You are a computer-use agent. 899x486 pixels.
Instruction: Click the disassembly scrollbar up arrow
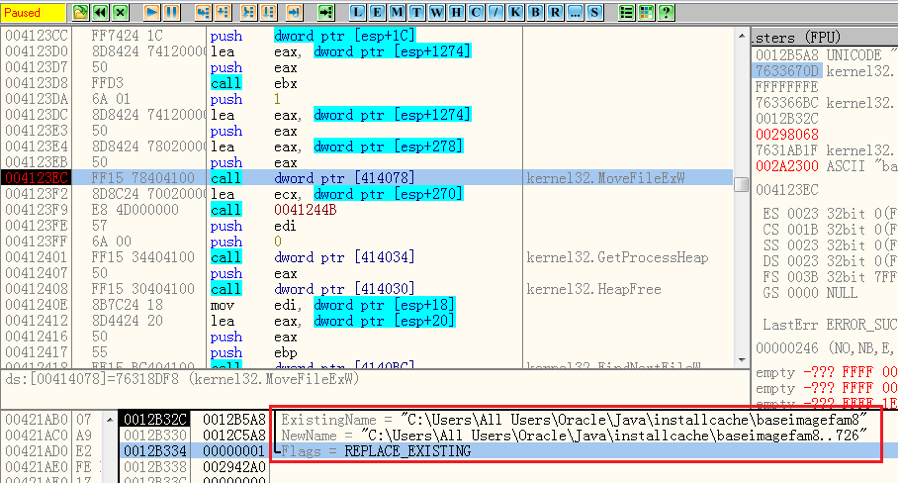tap(741, 36)
